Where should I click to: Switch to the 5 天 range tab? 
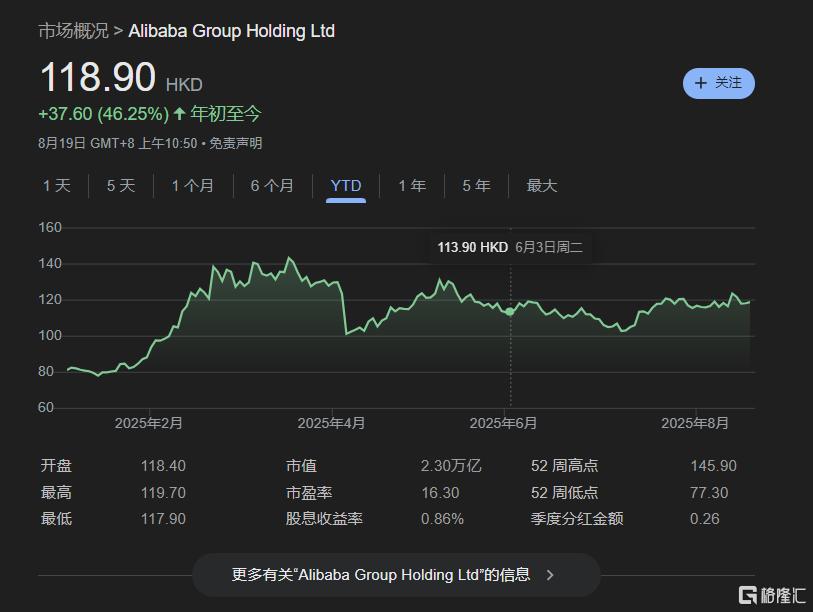click(121, 186)
